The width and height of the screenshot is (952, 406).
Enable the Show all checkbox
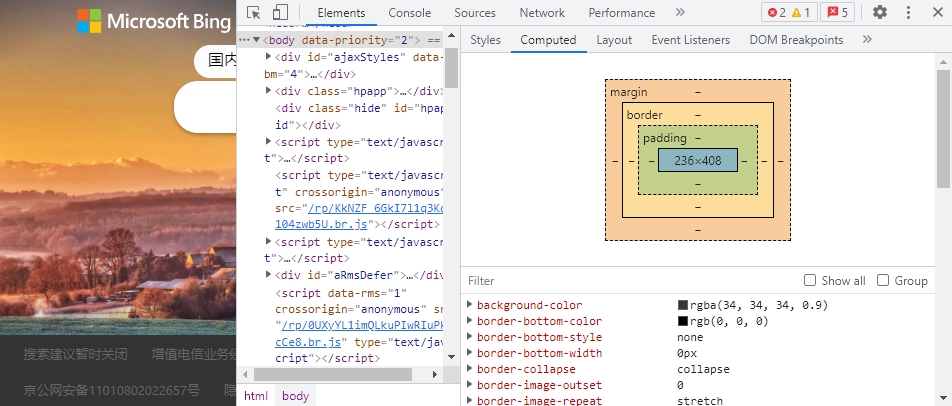pyautogui.click(x=810, y=281)
